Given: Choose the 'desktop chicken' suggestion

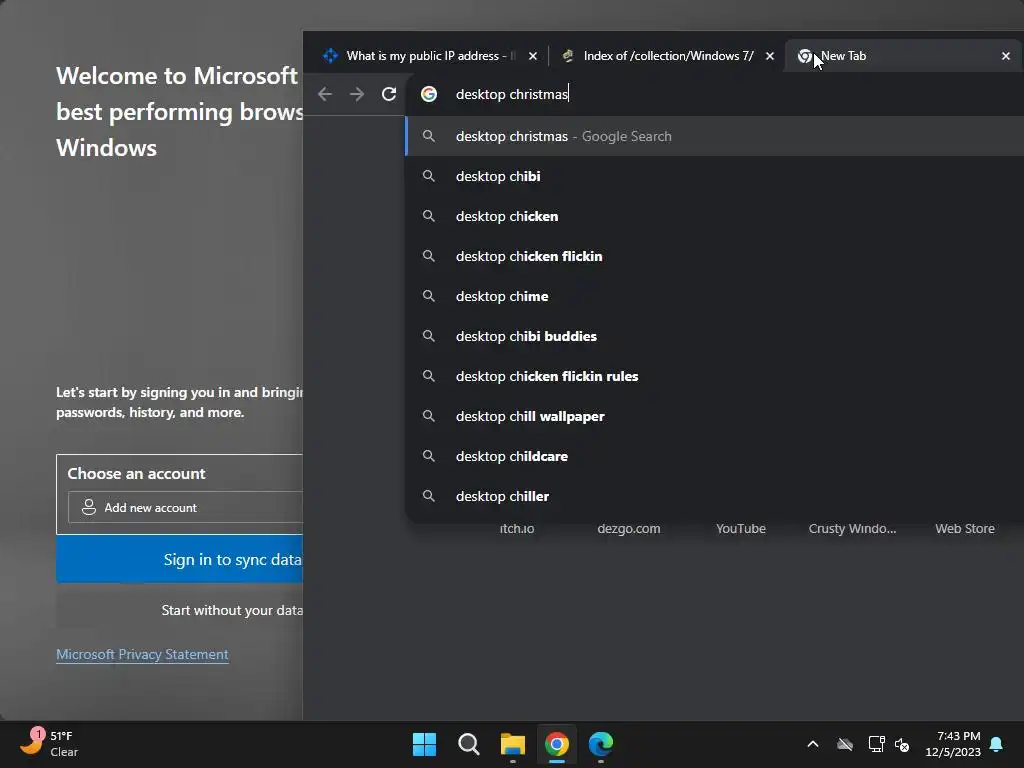Looking at the screenshot, I should [x=714, y=216].
